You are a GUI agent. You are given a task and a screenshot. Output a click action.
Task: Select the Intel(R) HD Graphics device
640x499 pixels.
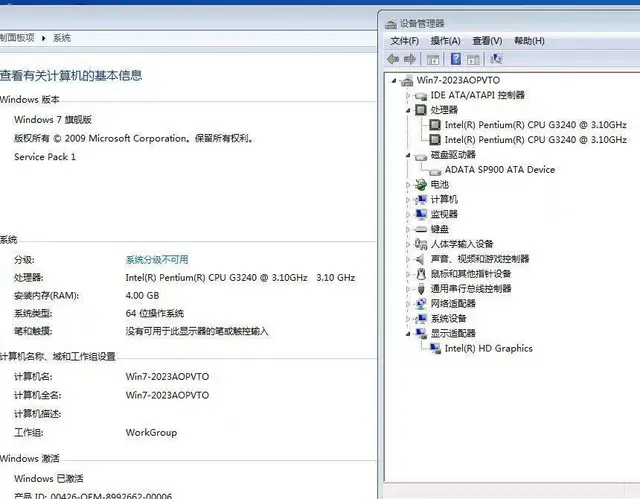(489, 348)
